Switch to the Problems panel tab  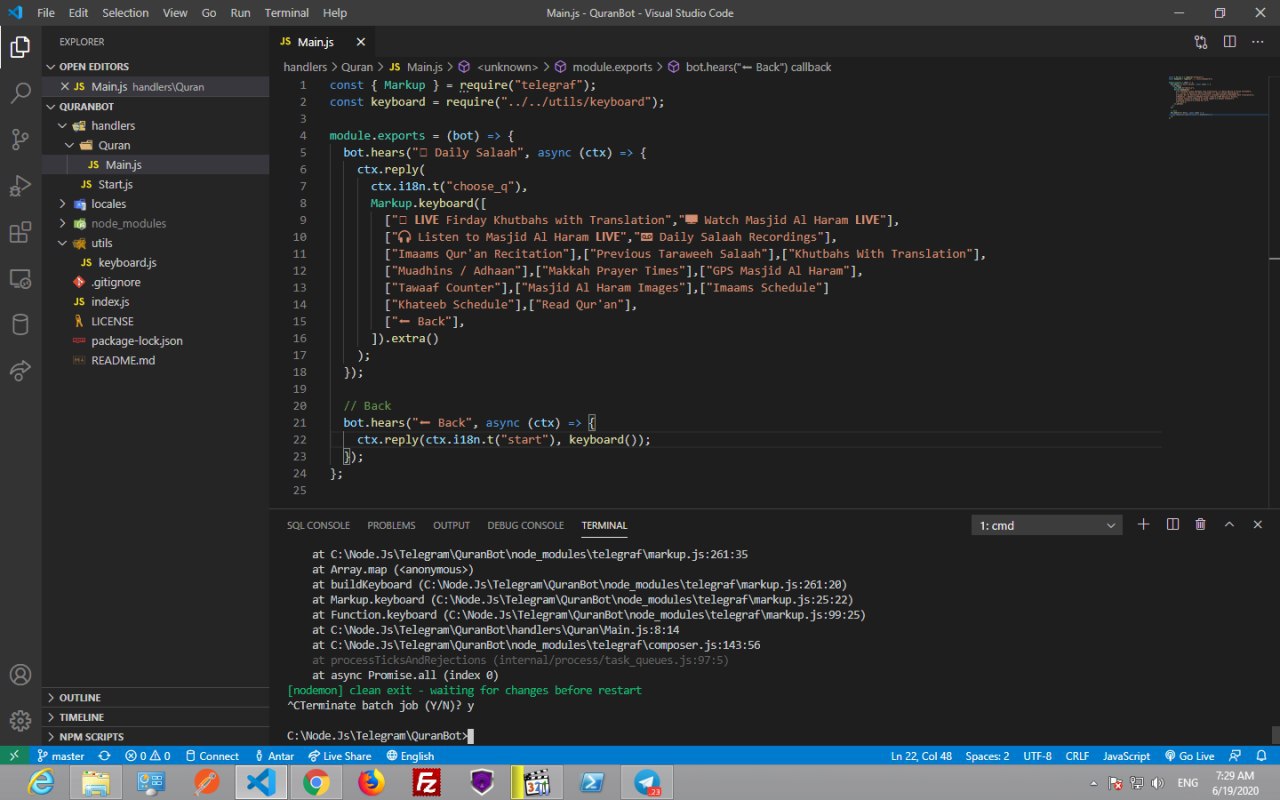coord(391,525)
